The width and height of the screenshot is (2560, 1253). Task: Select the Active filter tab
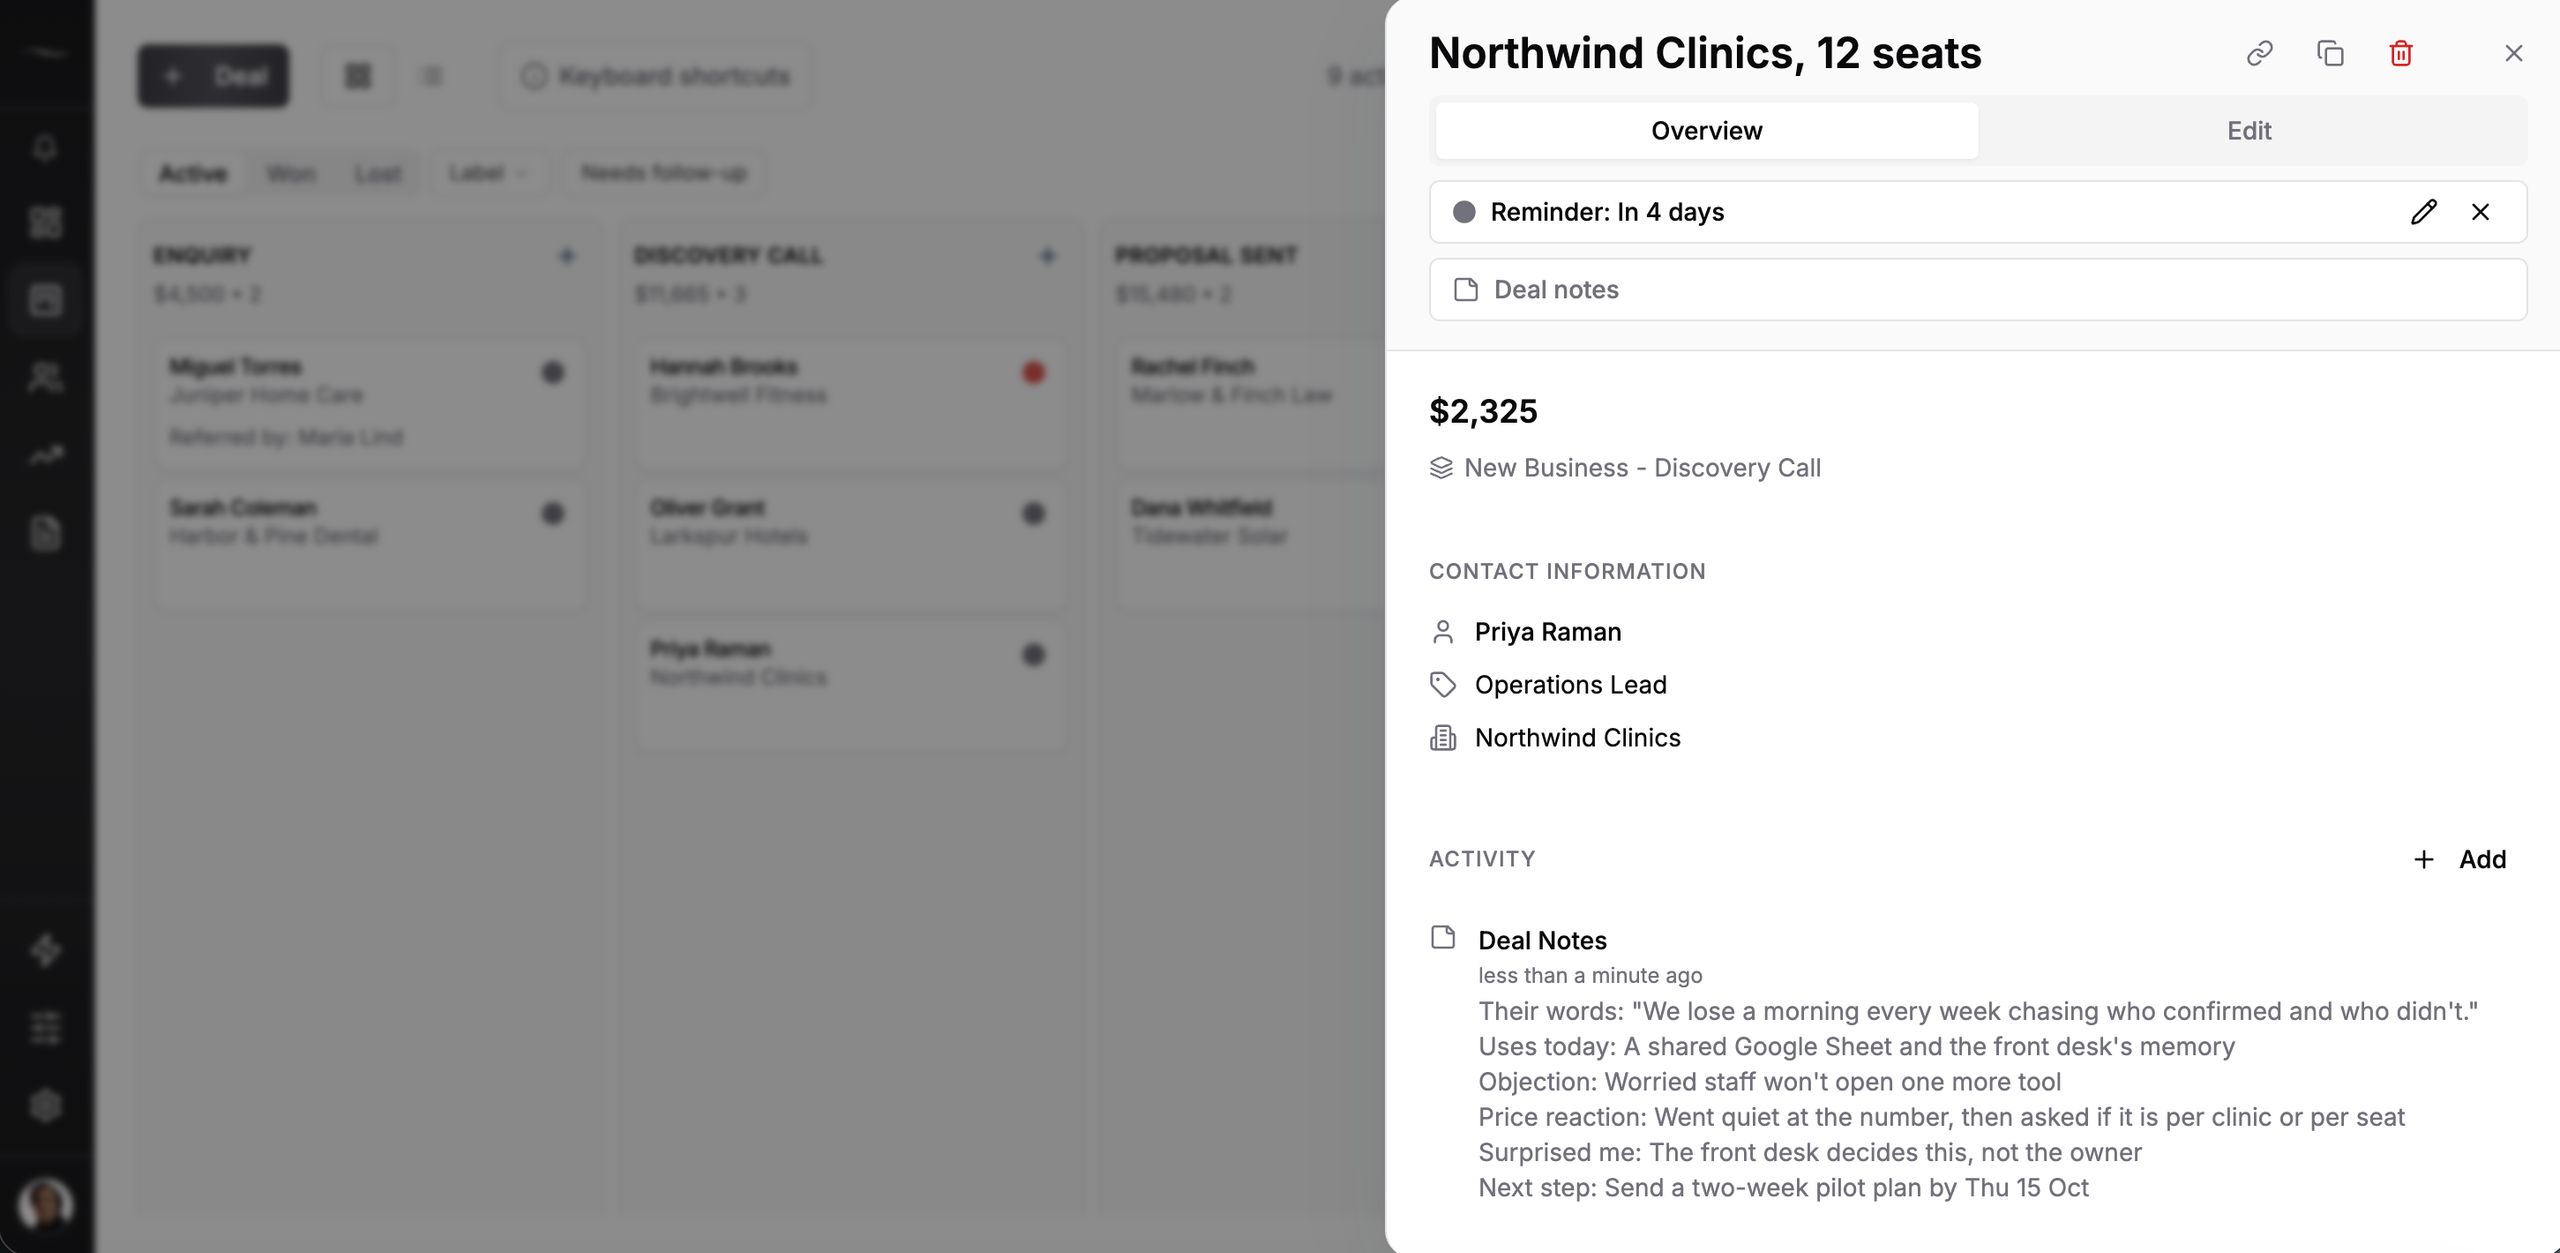(193, 174)
